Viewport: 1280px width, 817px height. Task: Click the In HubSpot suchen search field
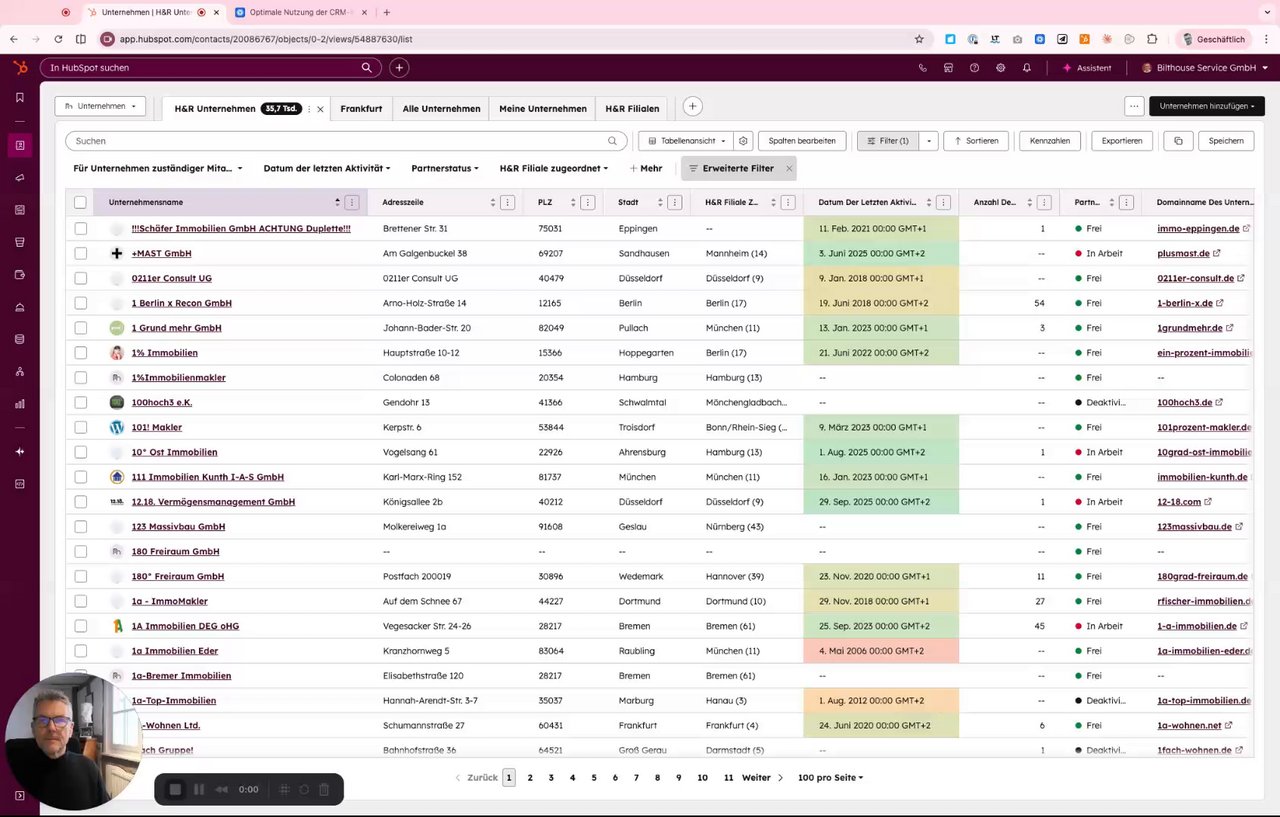tap(210, 68)
